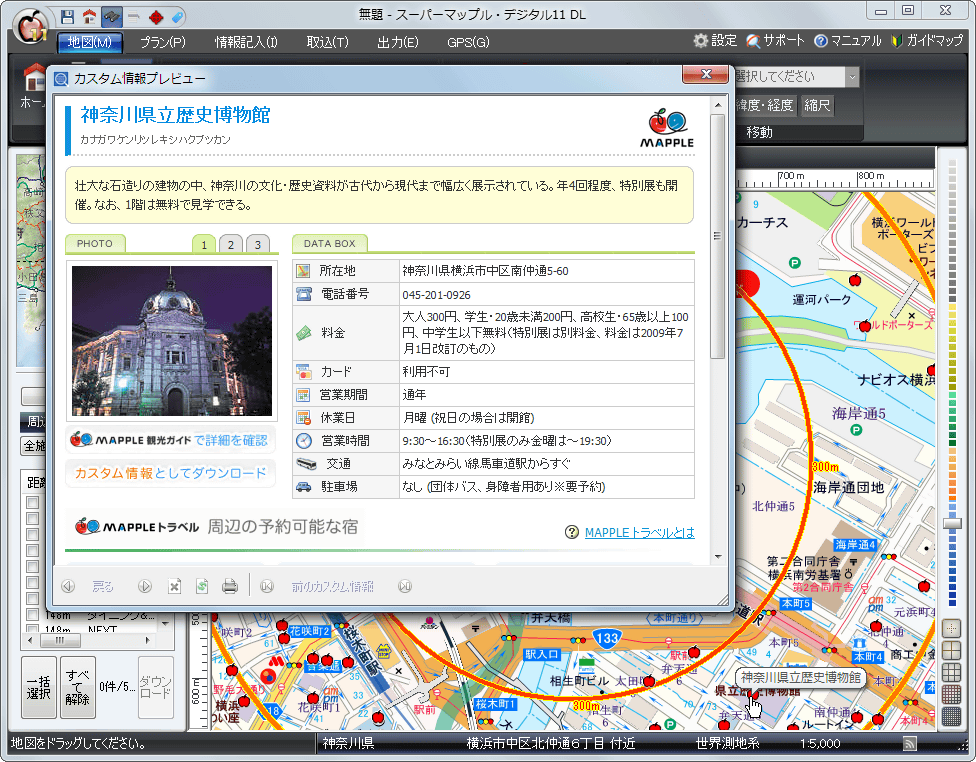Click the 緯度・経度 button

[764, 105]
